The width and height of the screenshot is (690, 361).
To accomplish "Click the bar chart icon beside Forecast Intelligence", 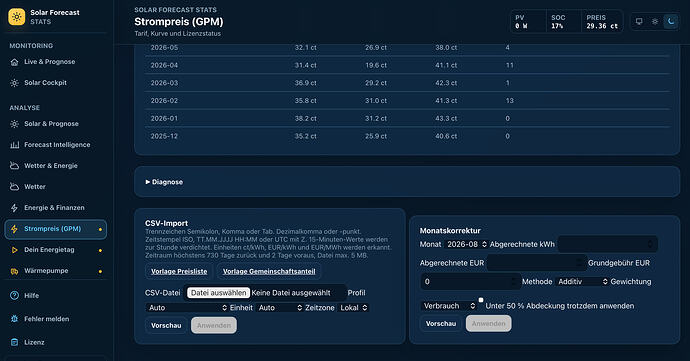I will pos(15,145).
